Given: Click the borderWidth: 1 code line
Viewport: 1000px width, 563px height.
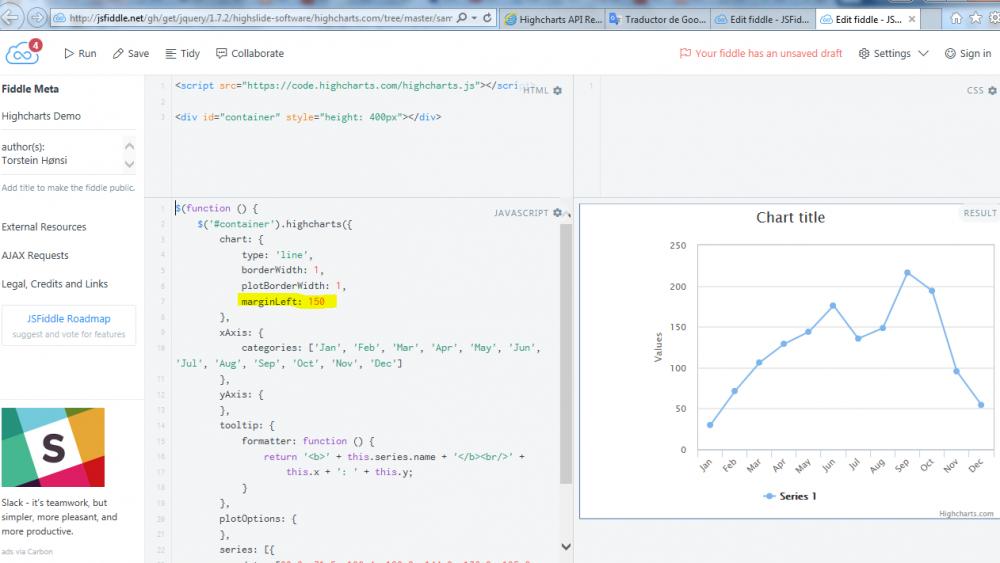Looking at the screenshot, I should (283, 270).
